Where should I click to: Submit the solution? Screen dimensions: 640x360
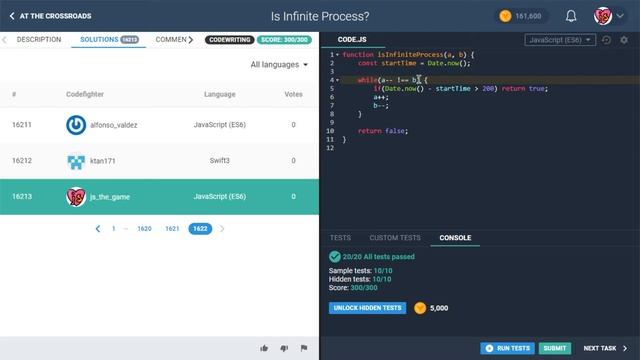point(555,348)
